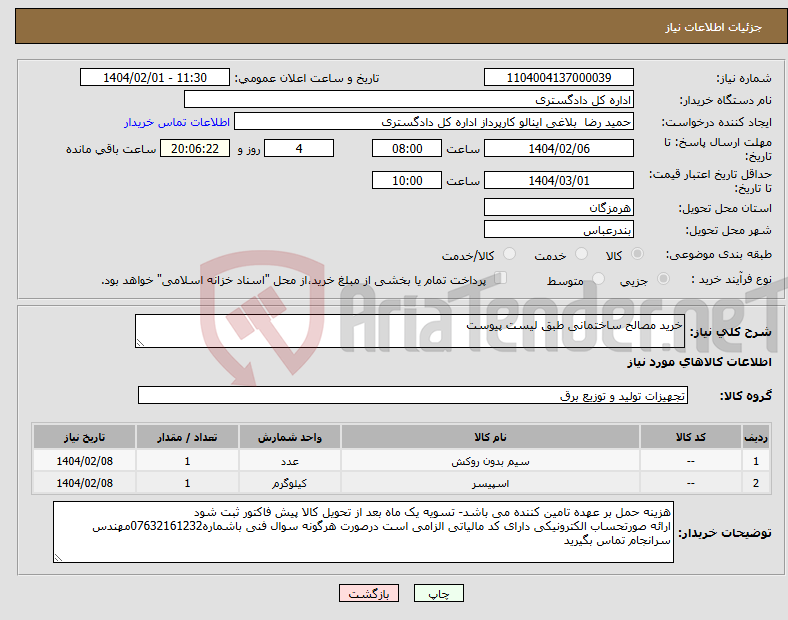Click the ردیف column header

(756, 437)
